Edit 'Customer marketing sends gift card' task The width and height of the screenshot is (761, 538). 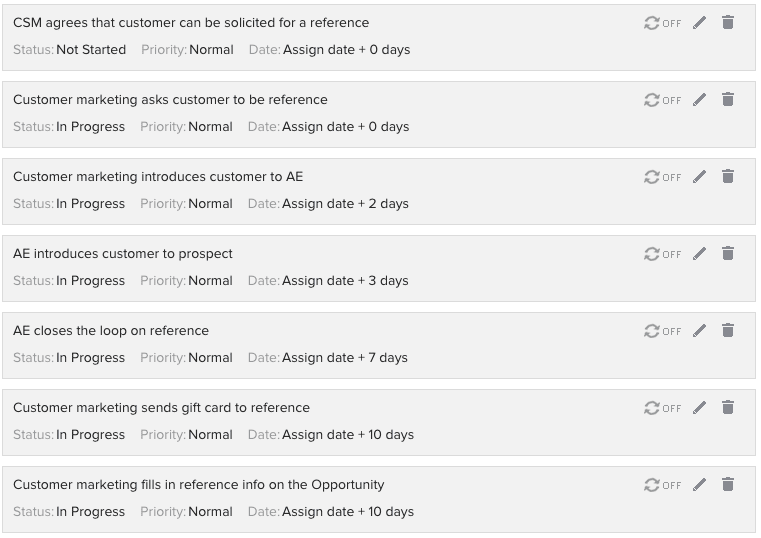(x=699, y=408)
